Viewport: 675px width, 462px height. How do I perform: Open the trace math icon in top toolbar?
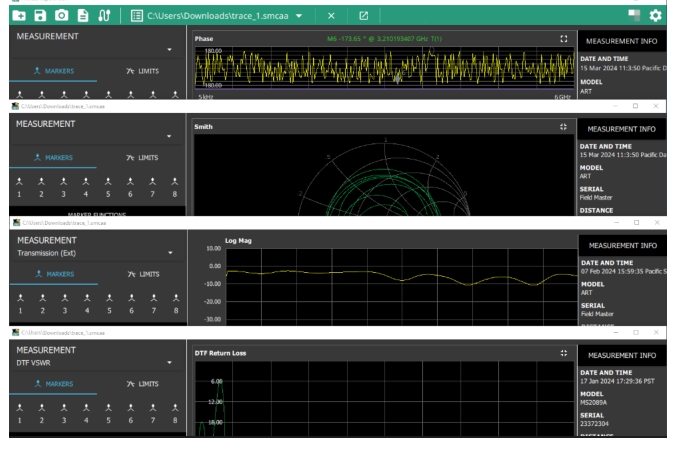click(x=104, y=16)
